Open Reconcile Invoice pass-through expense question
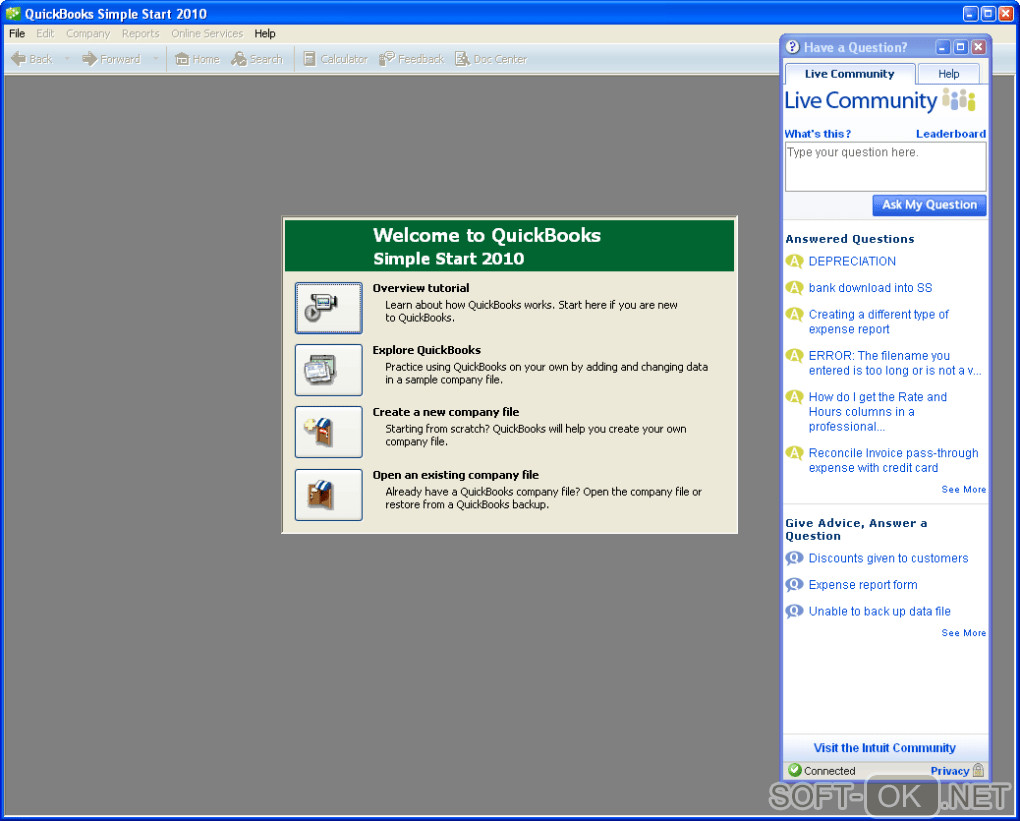The image size is (1020, 821). (893, 461)
